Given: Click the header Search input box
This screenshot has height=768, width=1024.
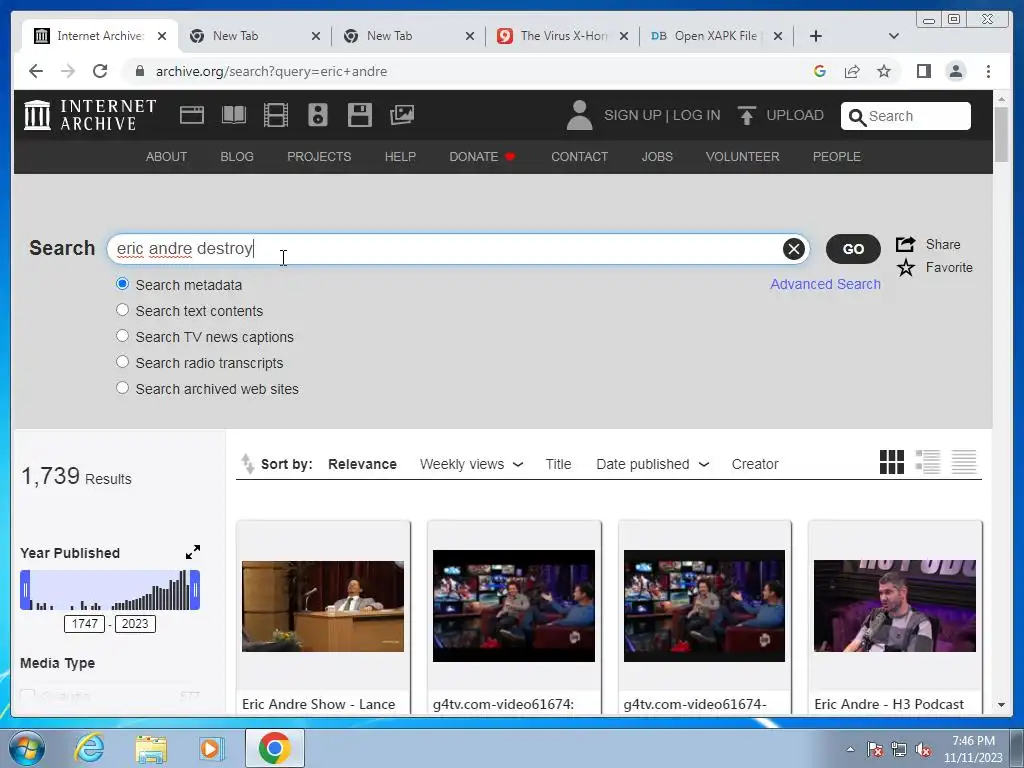Looking at the screenshot, I should pyautogui.click(x=906, y=116).
